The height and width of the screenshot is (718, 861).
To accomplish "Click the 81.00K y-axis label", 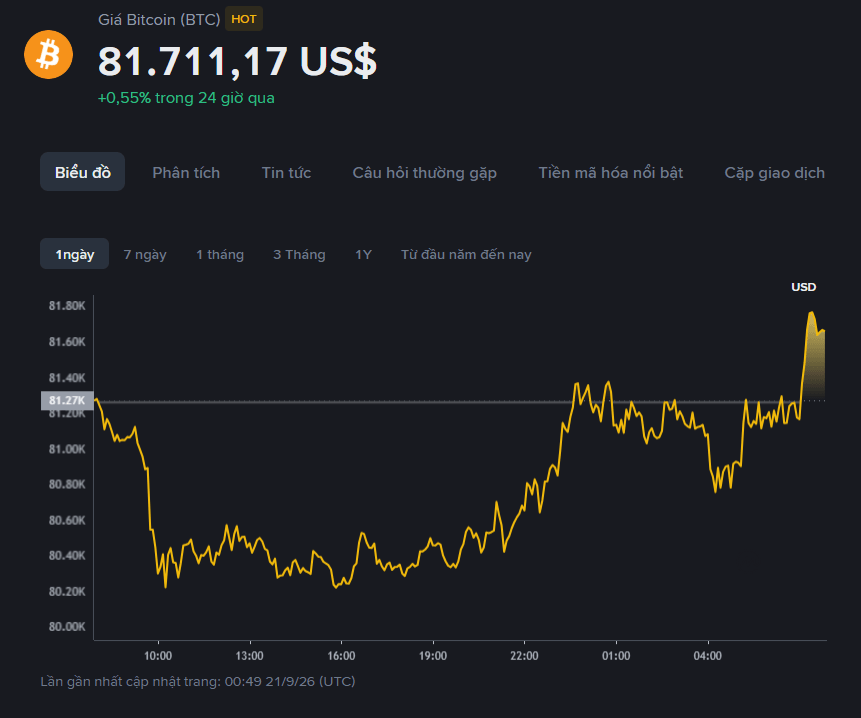I will click(67, 449).
